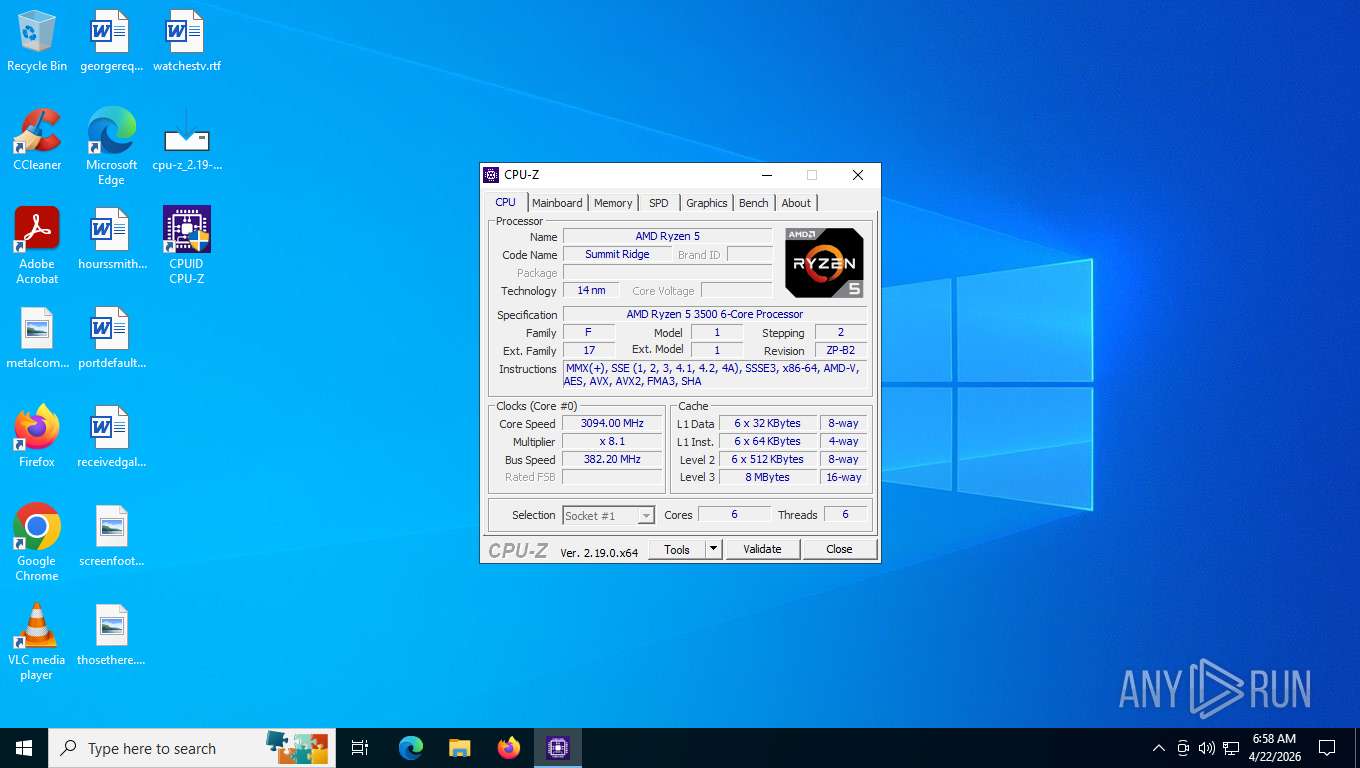Click the Level 2 cache 6 x 512 KBytes

(x=767, y=460)
